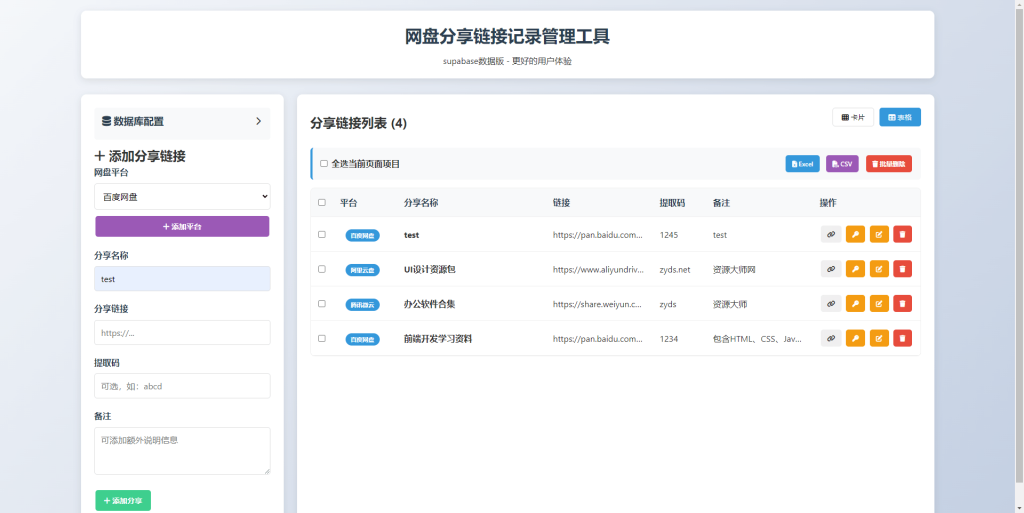The image size is (1024, 513).
Task: Click key icon in the test row
Action: point(855,234)
